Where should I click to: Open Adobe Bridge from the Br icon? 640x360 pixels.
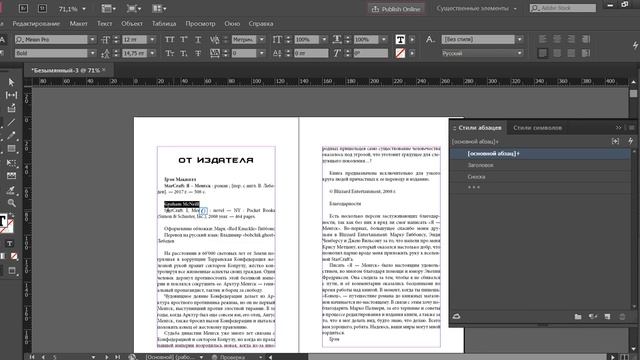point(23,8)
